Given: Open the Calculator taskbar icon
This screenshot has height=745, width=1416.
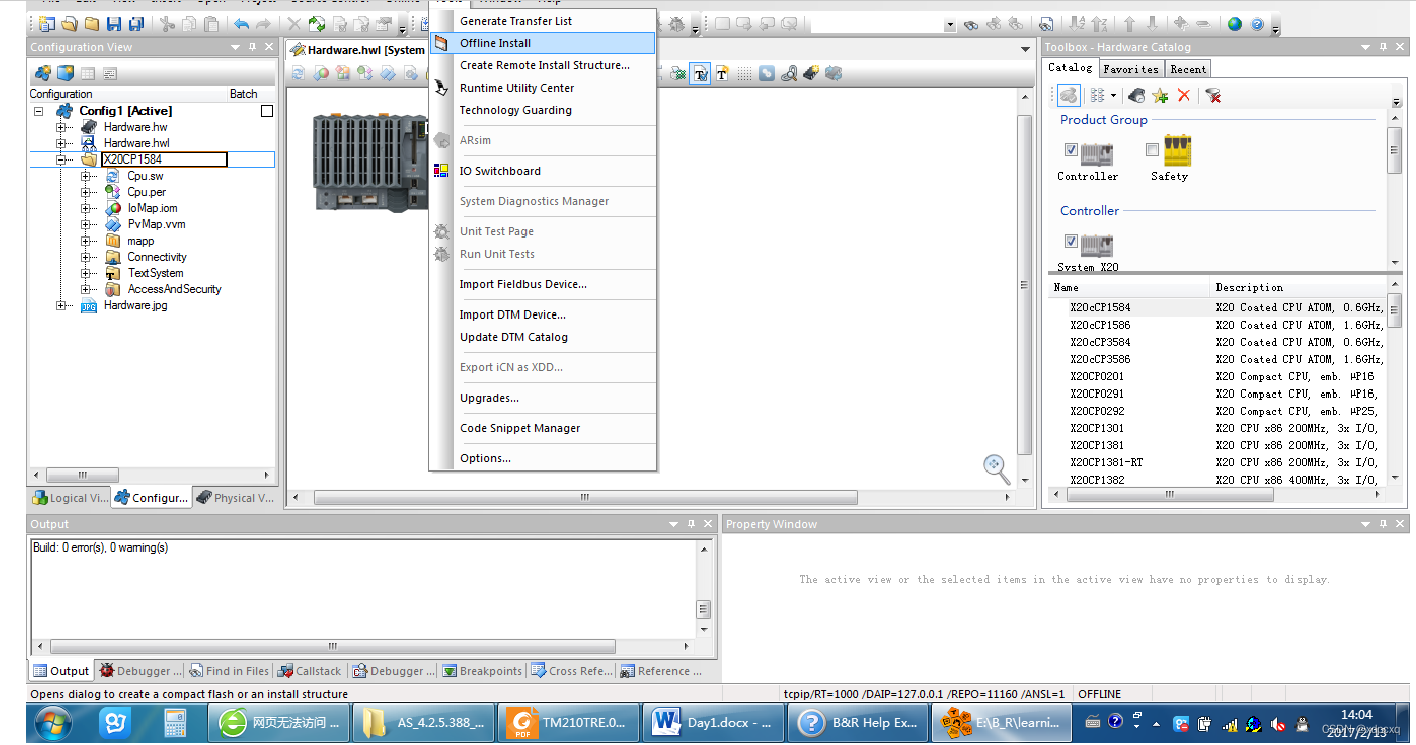Looking at the screenshot, I should click(176, 721).
